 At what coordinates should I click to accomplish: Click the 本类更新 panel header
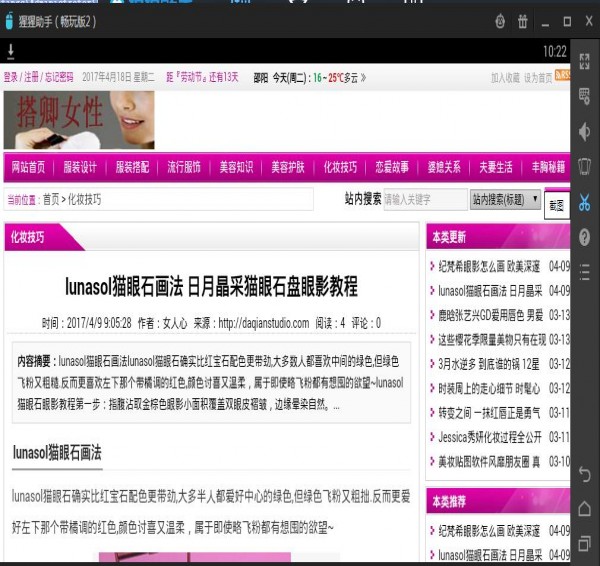pos(498,237)
